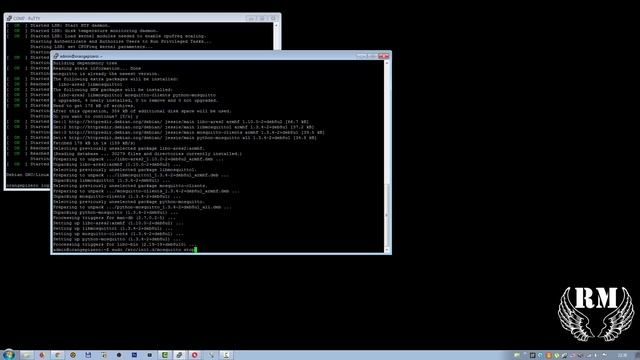This screenshot has width=640, height=360.
Task: Click 'Starting LSB: set CPUFreq kernel parameters' in the back window
Action: coord(91,47)
